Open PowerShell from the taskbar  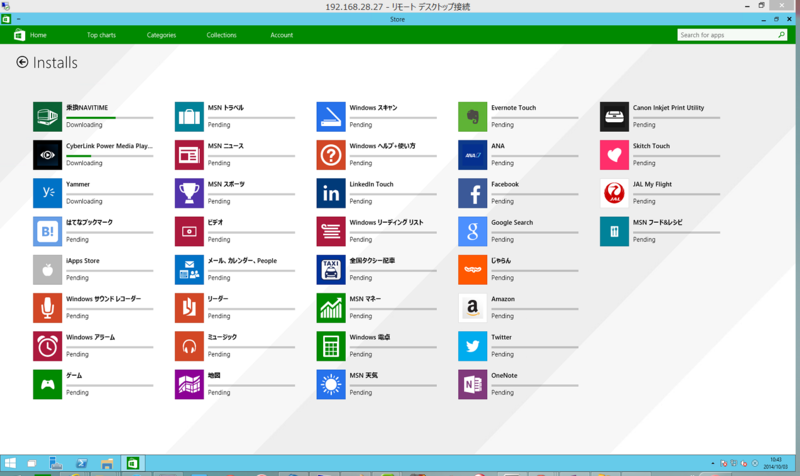tap(82, 463)
